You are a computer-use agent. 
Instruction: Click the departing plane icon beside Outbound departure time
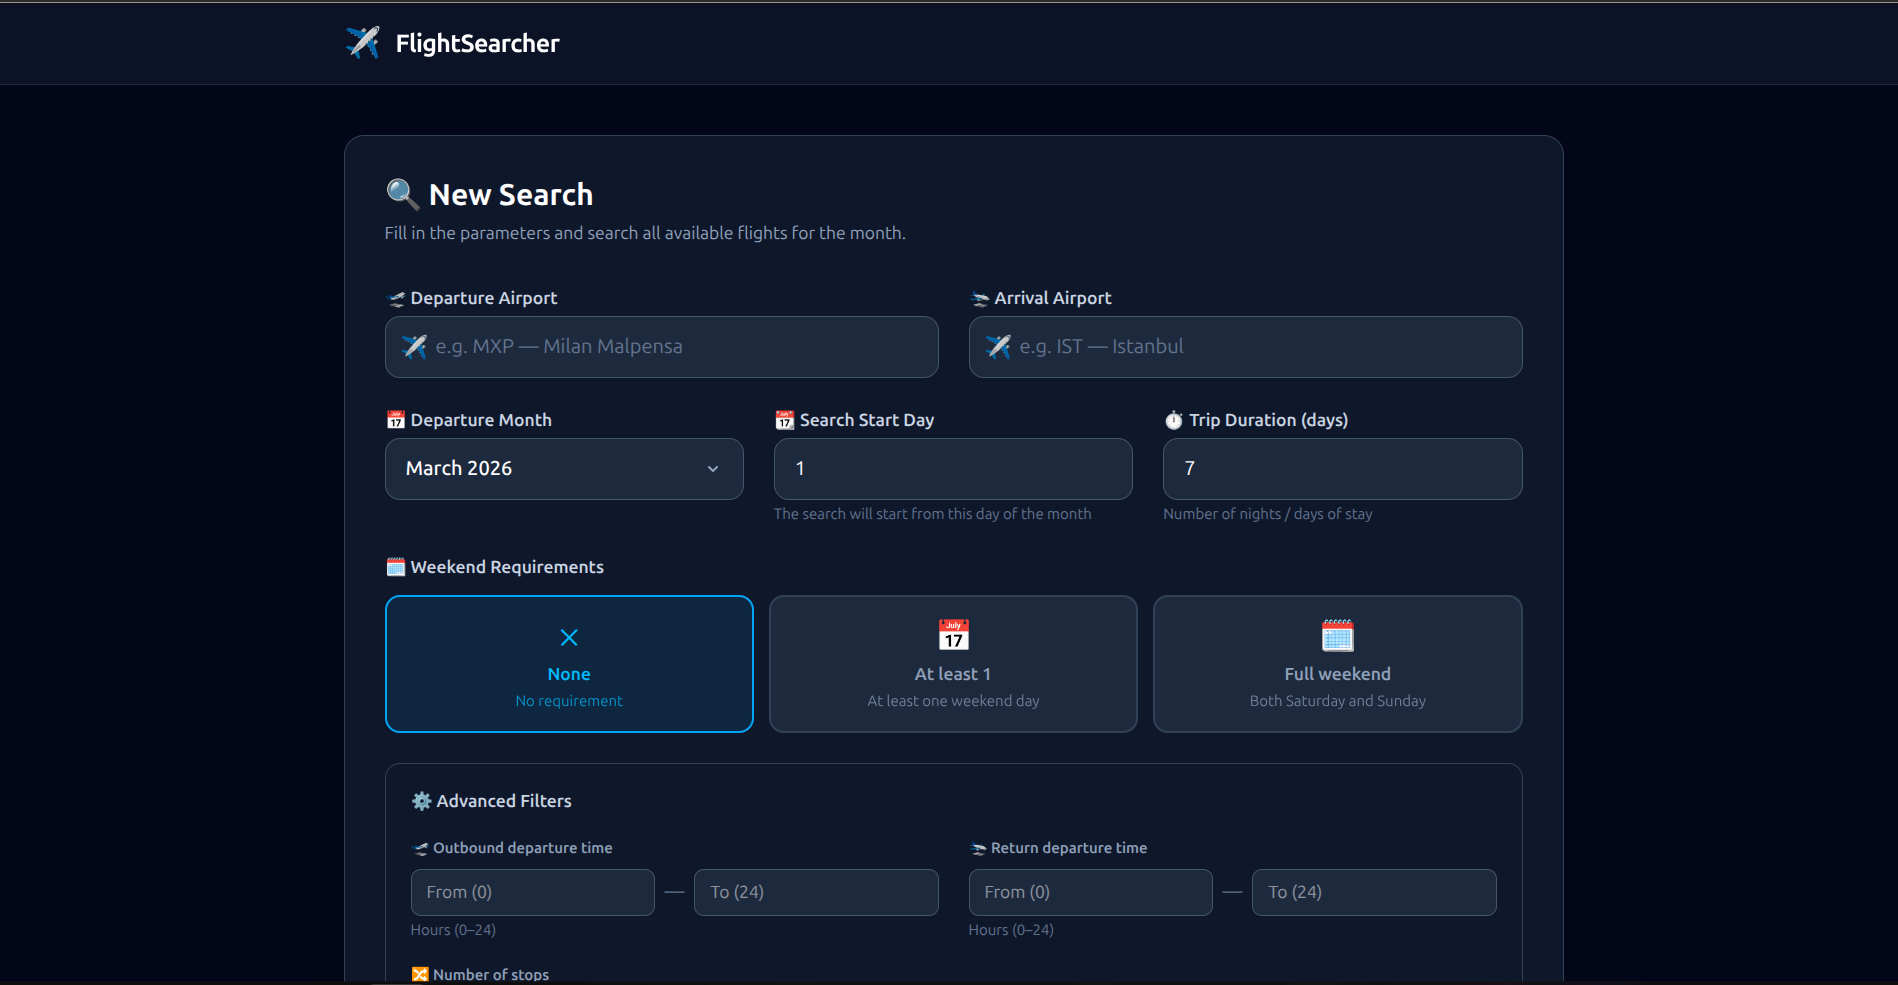point(420,848)
